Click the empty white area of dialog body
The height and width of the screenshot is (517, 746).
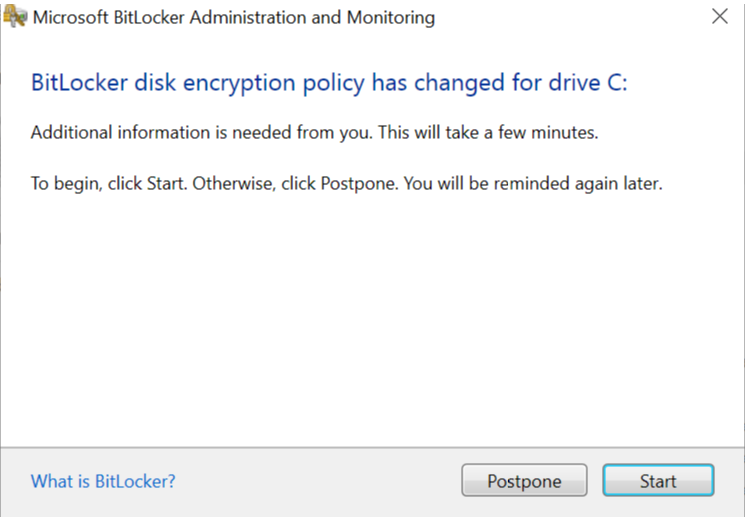click(x=372, y=320)
